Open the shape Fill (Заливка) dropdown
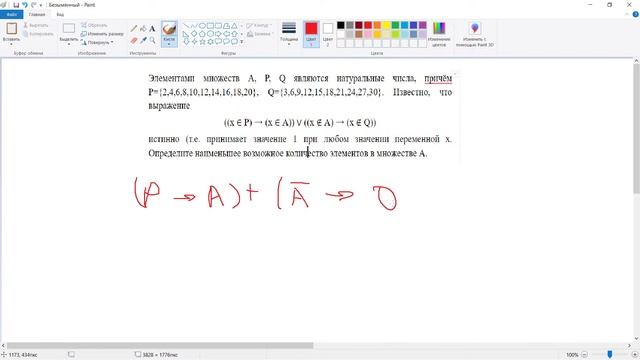This screenshot has width=640, height=360. 259,34
